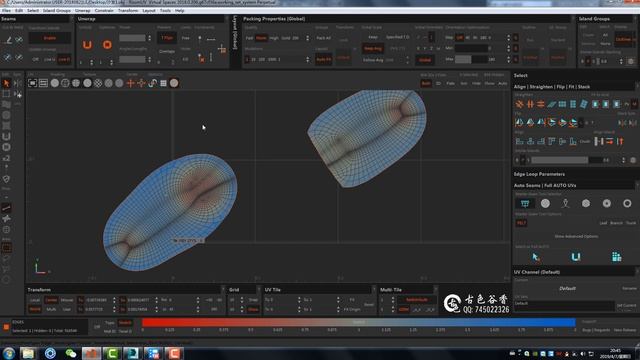Collapse the Unwrap panel
This screenshot has height=360, width=640.
[227, 19]
